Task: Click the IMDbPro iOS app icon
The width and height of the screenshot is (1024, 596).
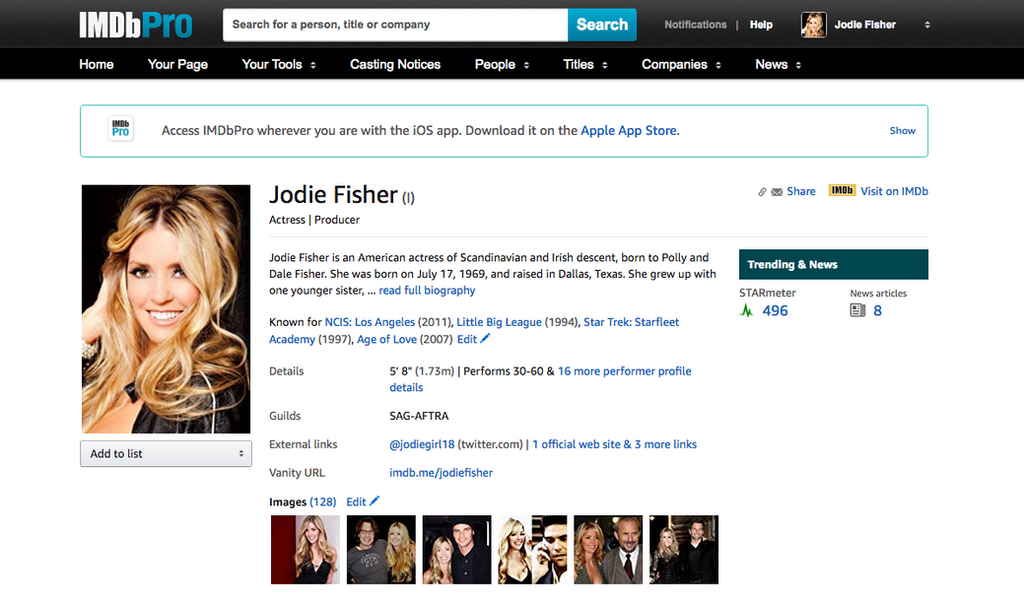Action: coord(121,129)
